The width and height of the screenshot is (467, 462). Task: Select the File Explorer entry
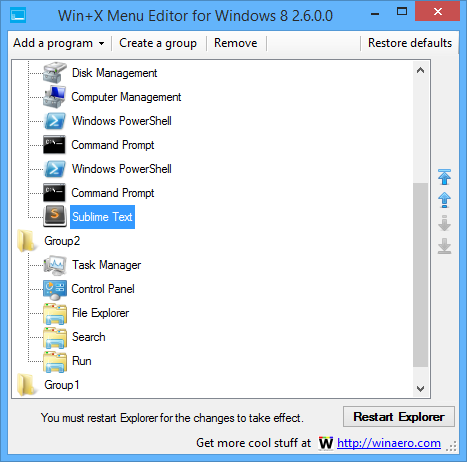(100, 313)
